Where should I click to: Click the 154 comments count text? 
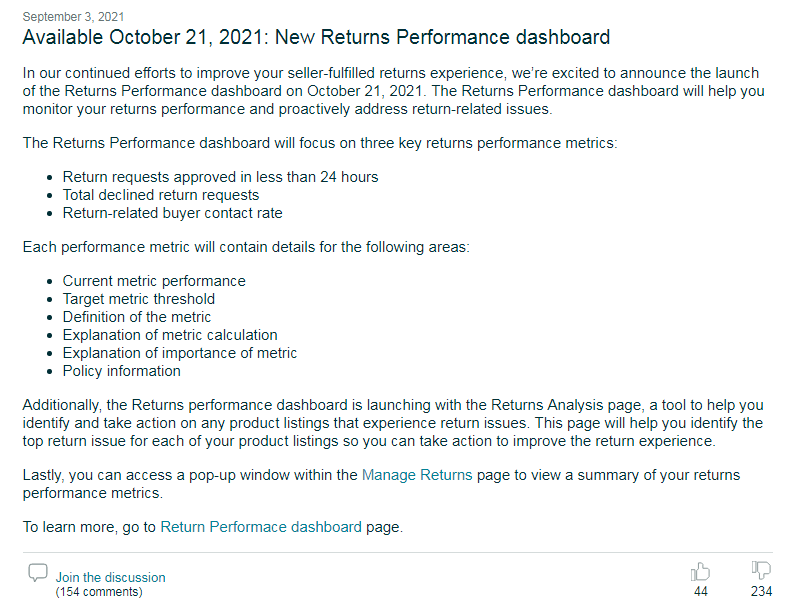(x=99, y=592)
